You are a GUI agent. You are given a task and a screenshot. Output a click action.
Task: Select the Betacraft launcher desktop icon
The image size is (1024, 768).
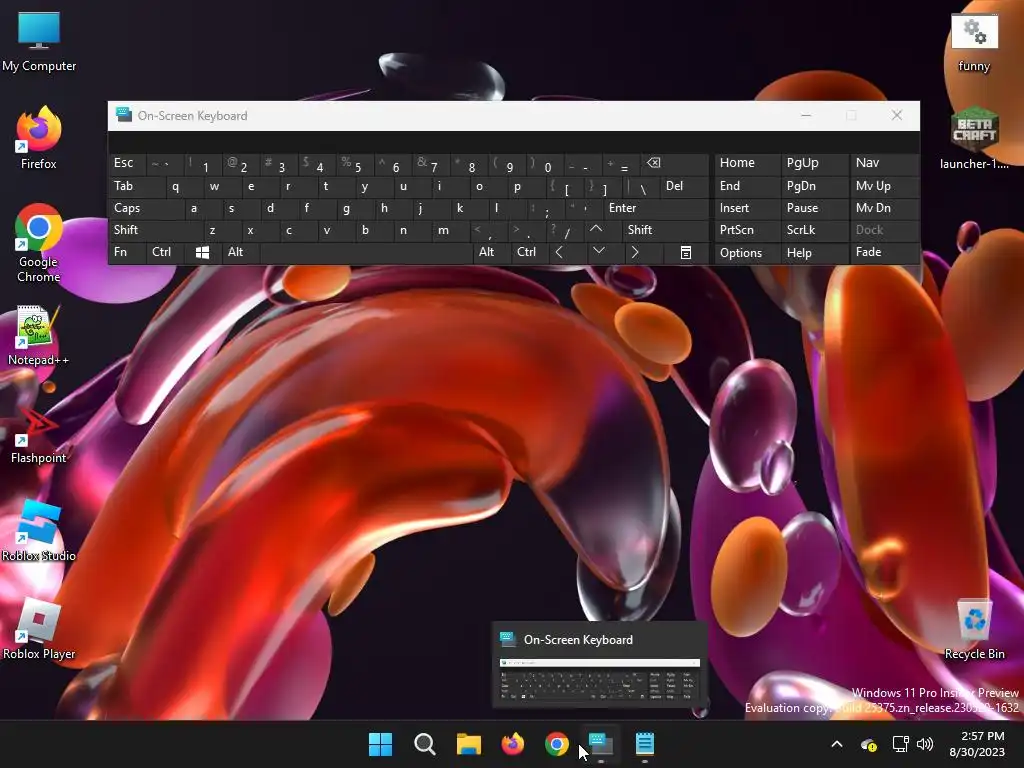974,138
